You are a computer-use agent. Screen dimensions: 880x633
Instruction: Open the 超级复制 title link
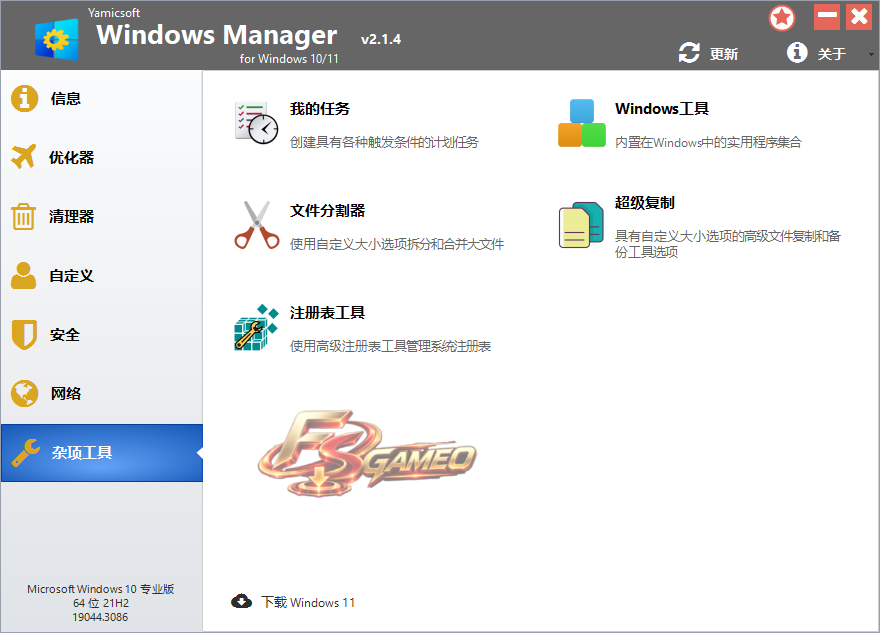tap(645, 203)
